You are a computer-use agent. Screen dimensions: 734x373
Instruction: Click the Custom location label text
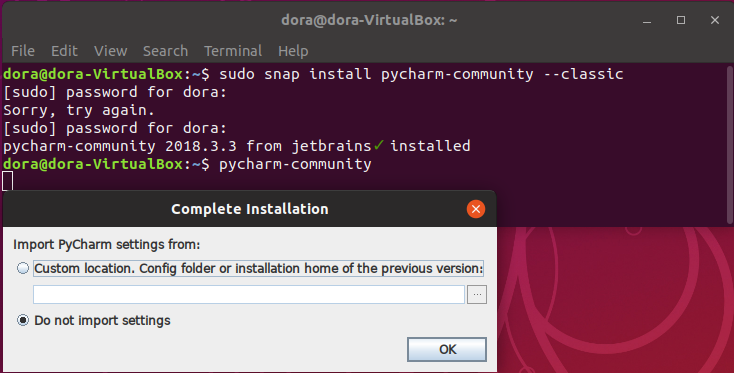(258, 268)
